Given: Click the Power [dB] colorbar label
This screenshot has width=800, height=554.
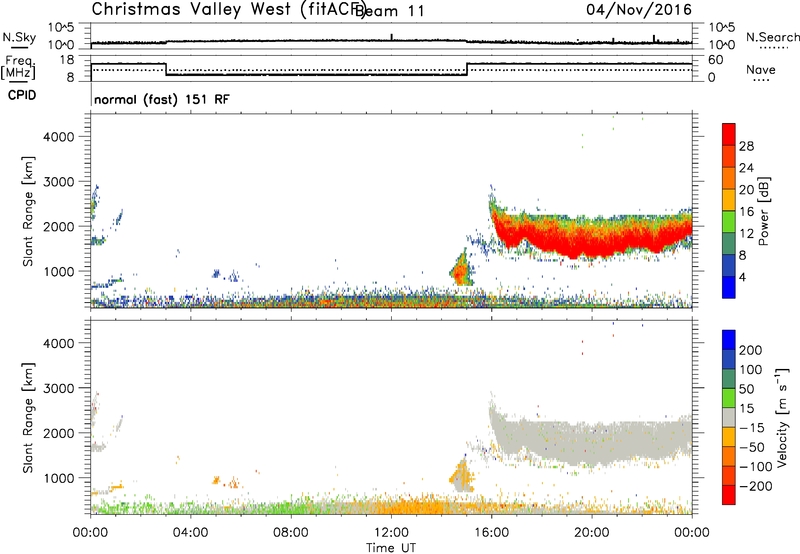Looking at the screenshot, I should click(763, 211).
